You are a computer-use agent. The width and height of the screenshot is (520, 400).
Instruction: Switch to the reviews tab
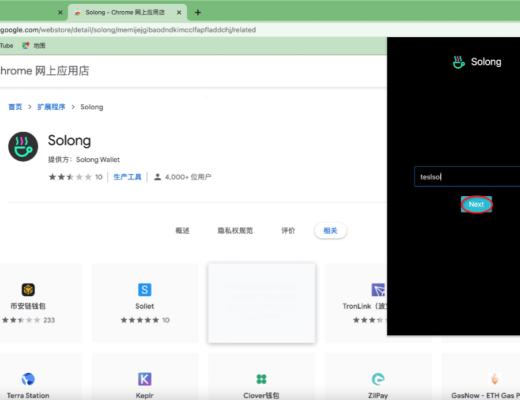click(x=288, y=231)
